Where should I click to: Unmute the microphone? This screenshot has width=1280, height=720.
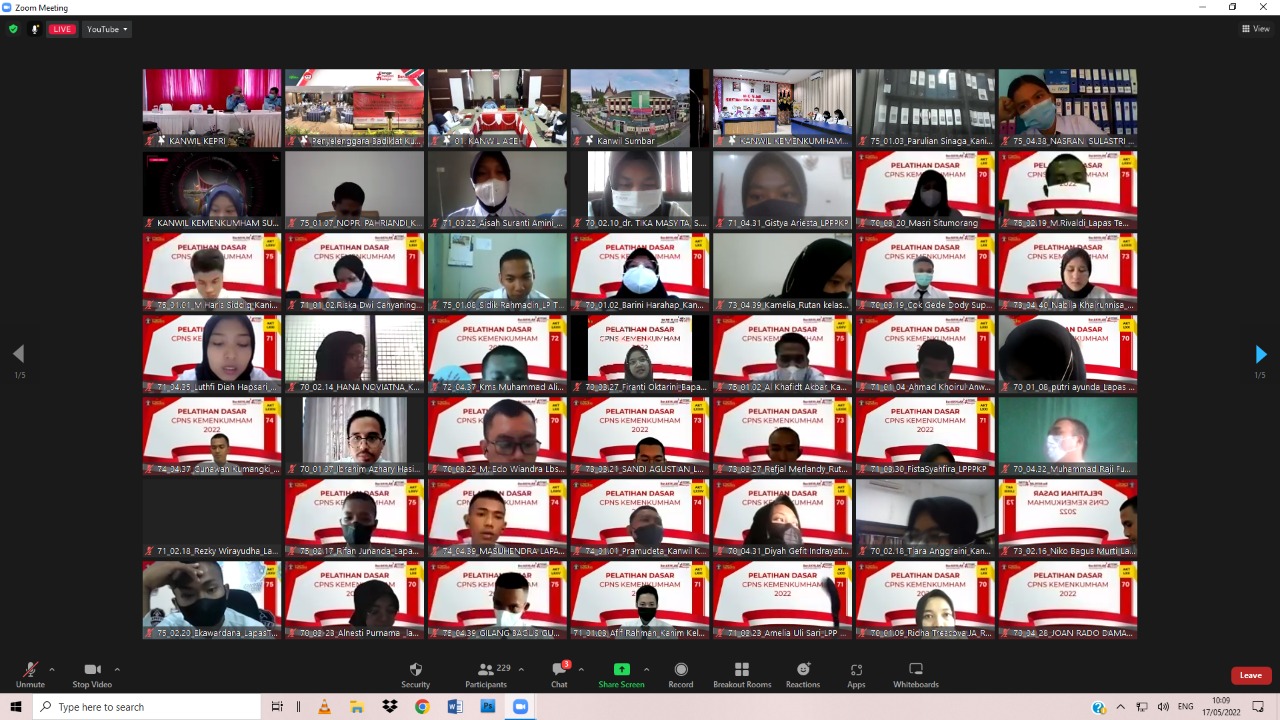(x=30, y=674)
